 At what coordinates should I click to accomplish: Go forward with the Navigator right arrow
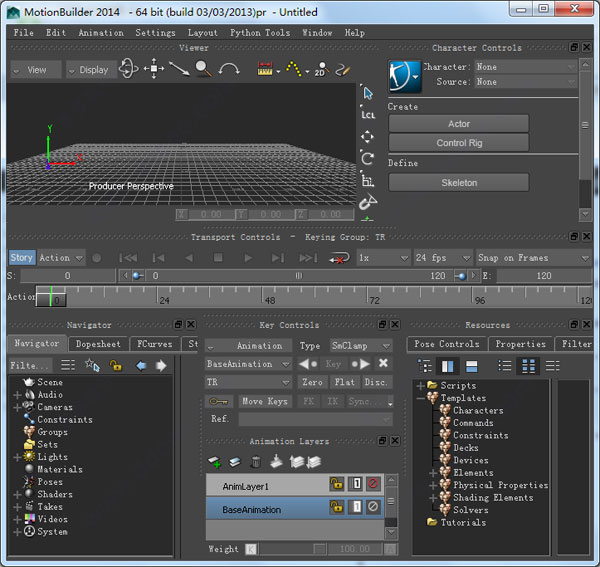click(x=161, y=366)
